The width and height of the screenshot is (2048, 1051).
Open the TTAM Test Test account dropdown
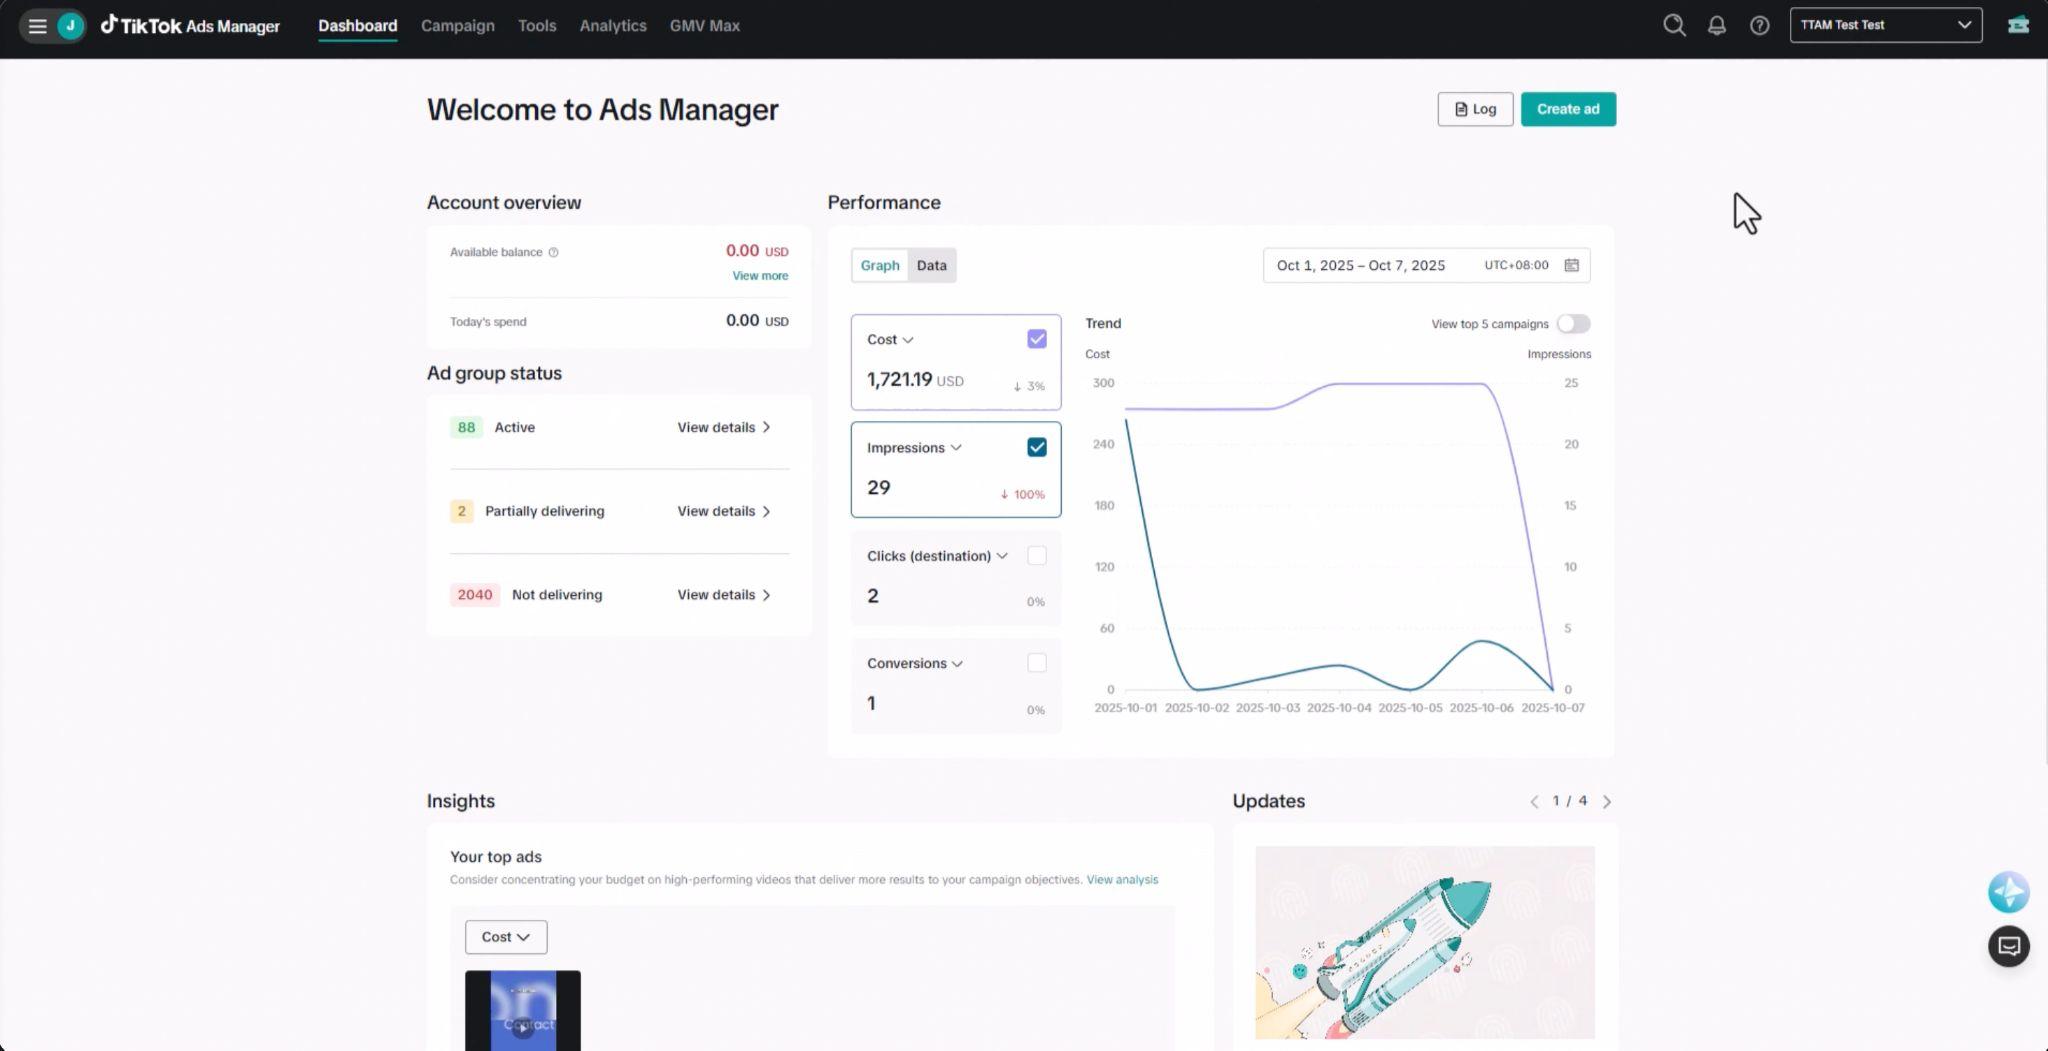[x=1885, y=25]
